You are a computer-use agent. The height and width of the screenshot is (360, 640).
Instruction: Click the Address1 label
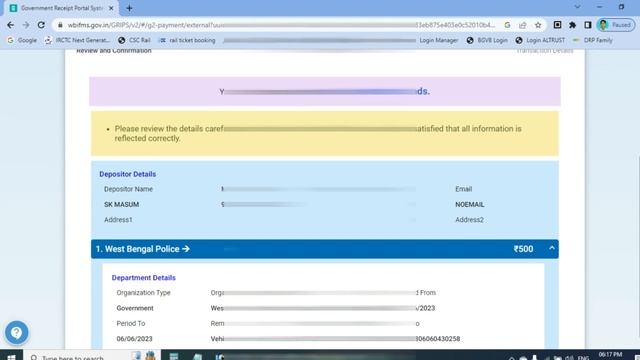(x=118, y=220)
